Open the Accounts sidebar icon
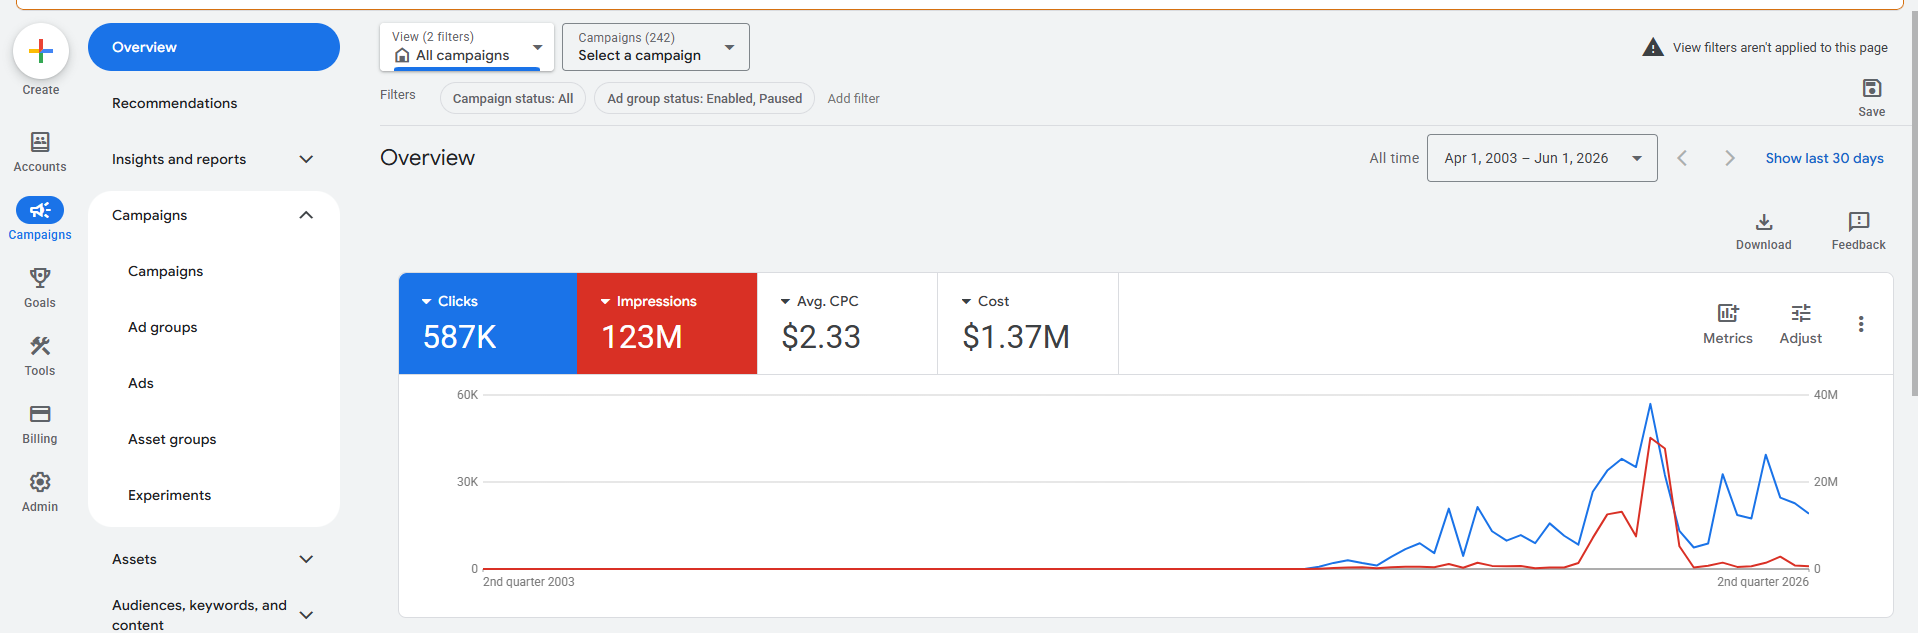The height and width of the screenshot is (633, 1918). (x=40, y=142)
